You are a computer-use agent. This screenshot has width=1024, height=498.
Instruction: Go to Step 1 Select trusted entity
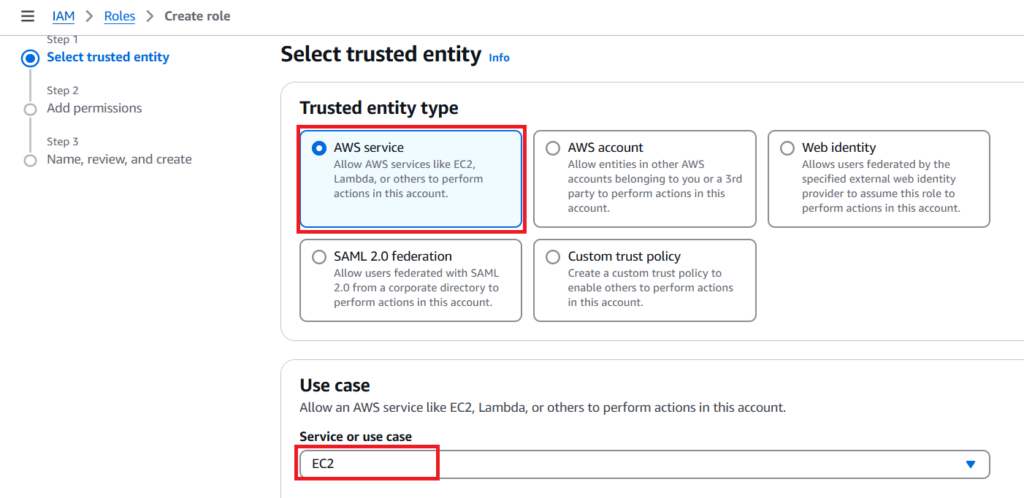tap(108, 57)
